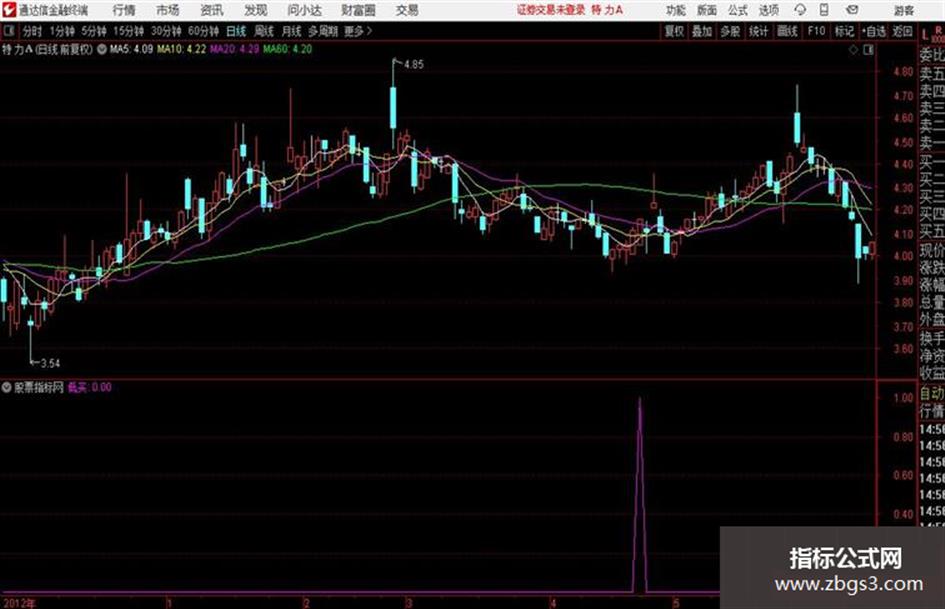Toggle the side panel icon beside the diamond
Viewport: 945px width, 609px height.
(x=868, y=50)
